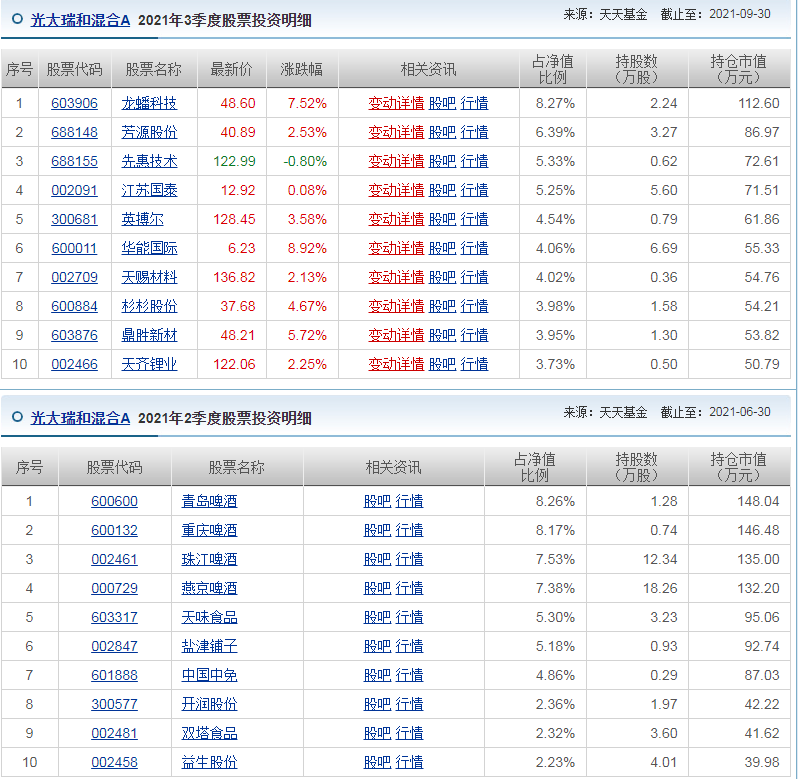Open stock code 603906 link
The height and width of the screenshot is (779, 798).
click(74, 103)
